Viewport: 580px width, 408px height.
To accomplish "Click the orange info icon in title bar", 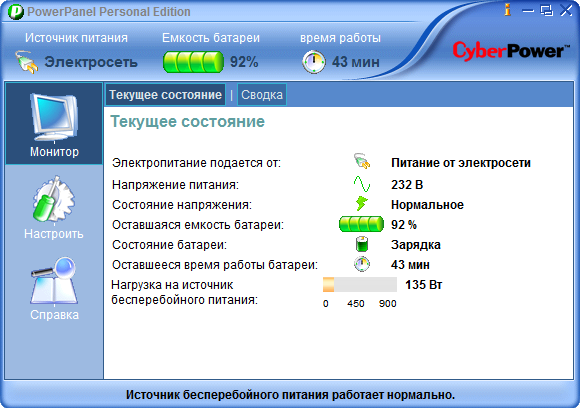I will coord(508,10).
